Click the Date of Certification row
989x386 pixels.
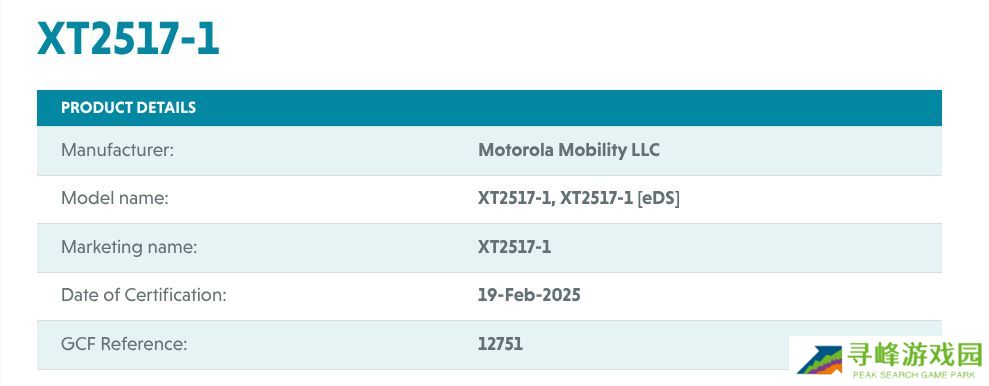pyautogui.click(x=489, y=296)
